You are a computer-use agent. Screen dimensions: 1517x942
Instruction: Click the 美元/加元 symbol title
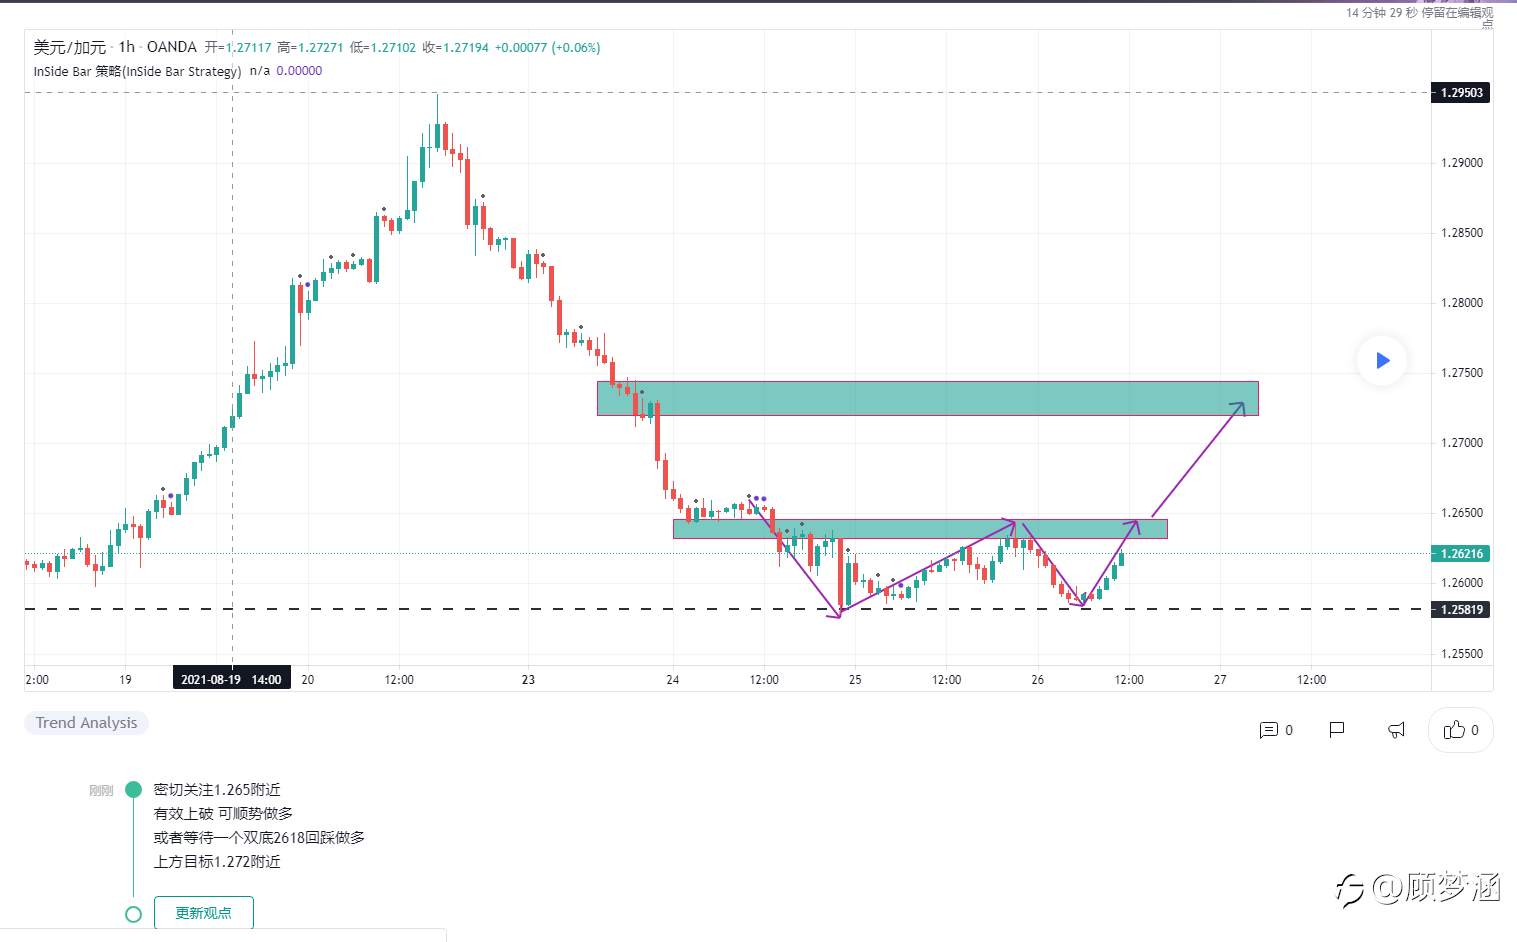tap(69, 47)
